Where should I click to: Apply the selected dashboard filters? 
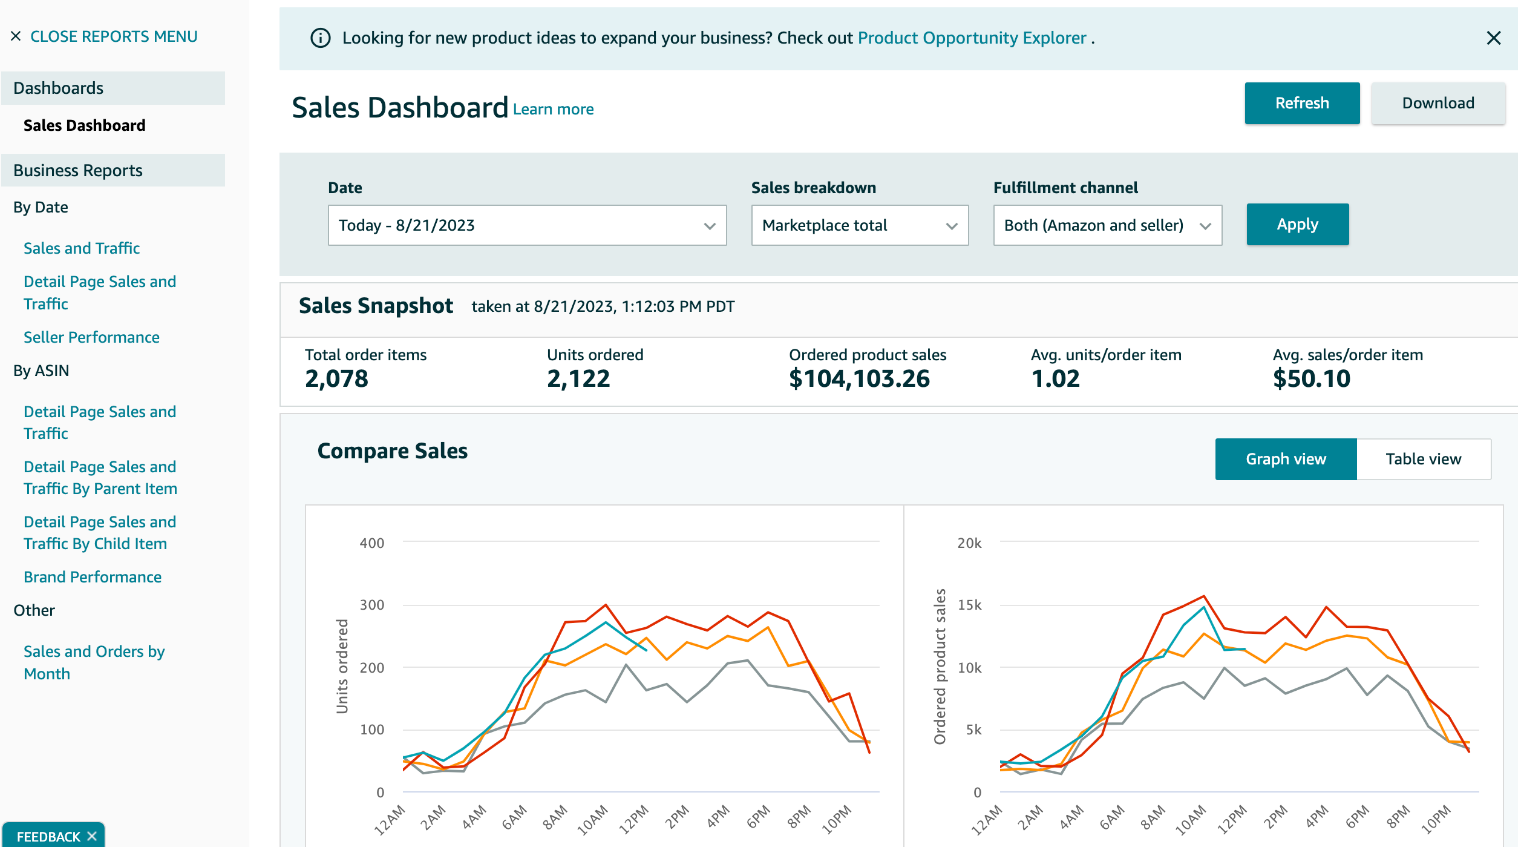[x=1297, y=224]
